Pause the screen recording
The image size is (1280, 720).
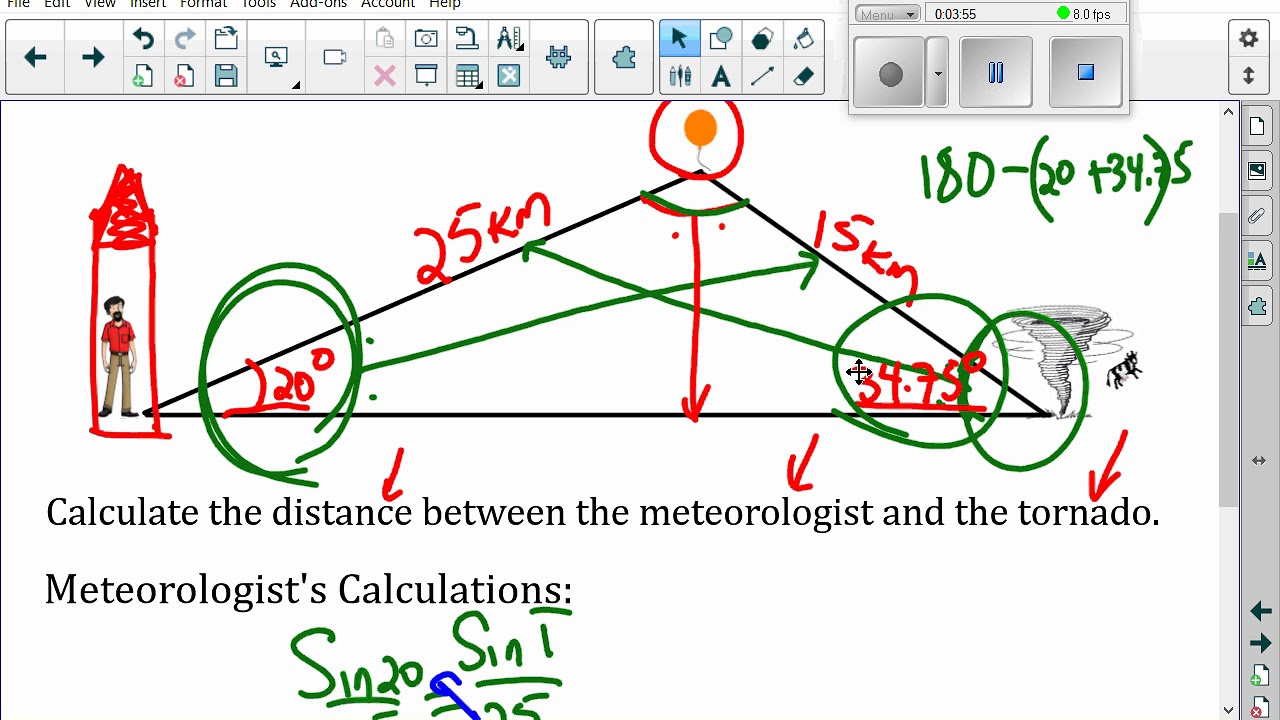995,72
